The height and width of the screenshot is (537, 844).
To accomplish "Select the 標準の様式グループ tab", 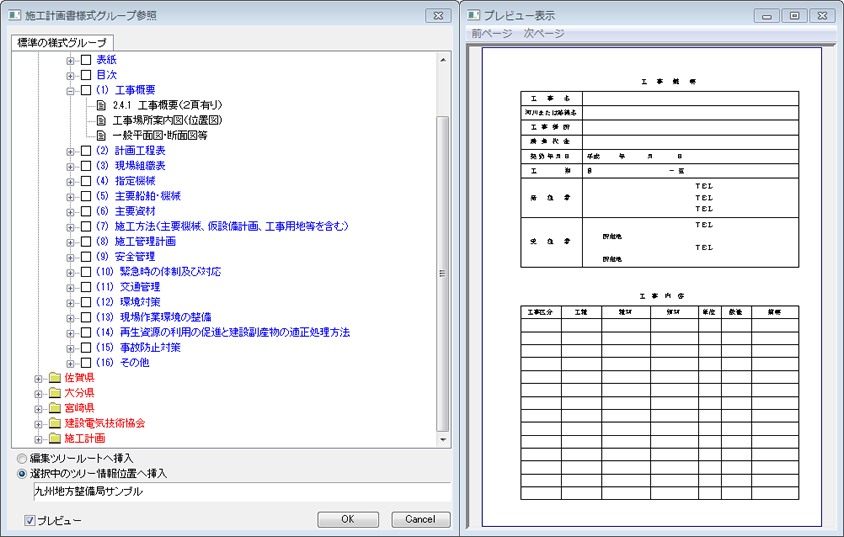I will (62, 43).
